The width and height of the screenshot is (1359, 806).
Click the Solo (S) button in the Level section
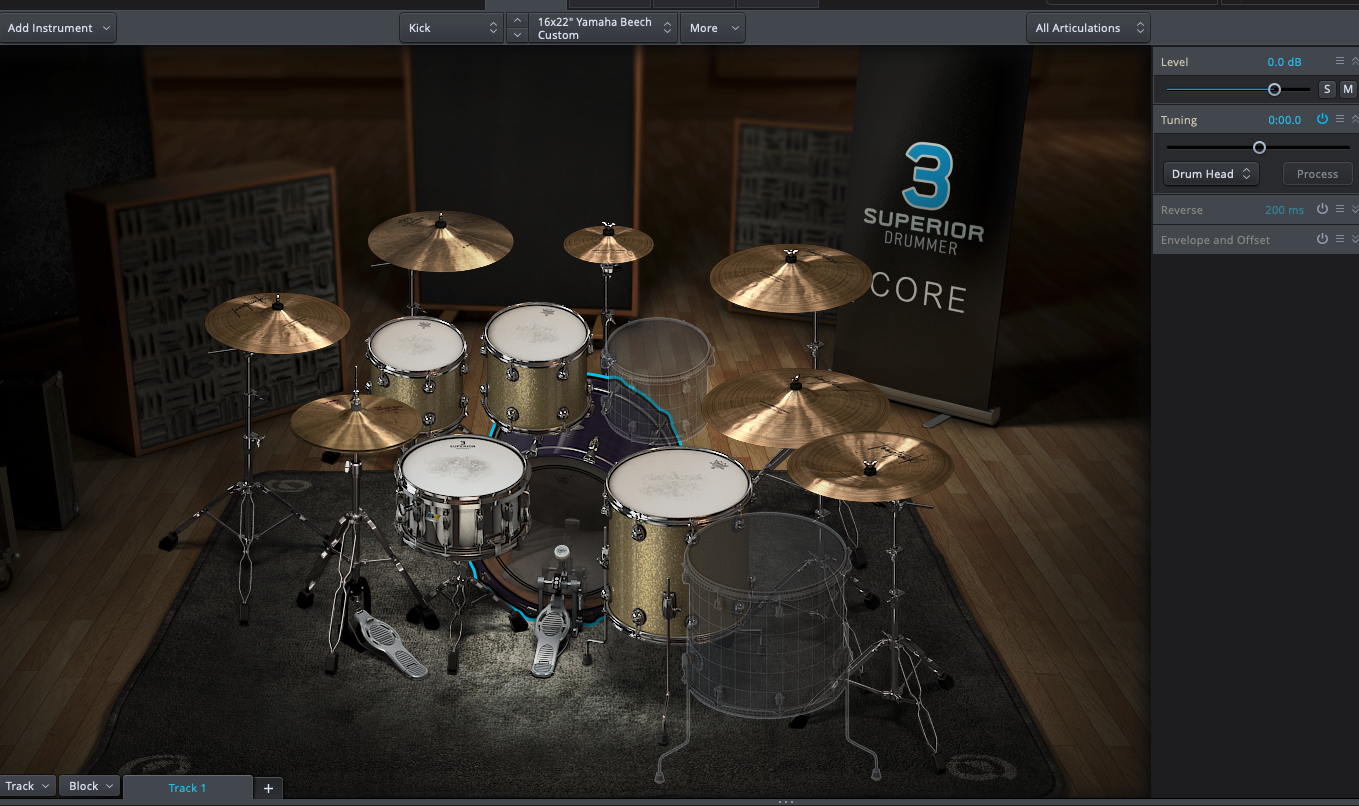pos(1327,89)
